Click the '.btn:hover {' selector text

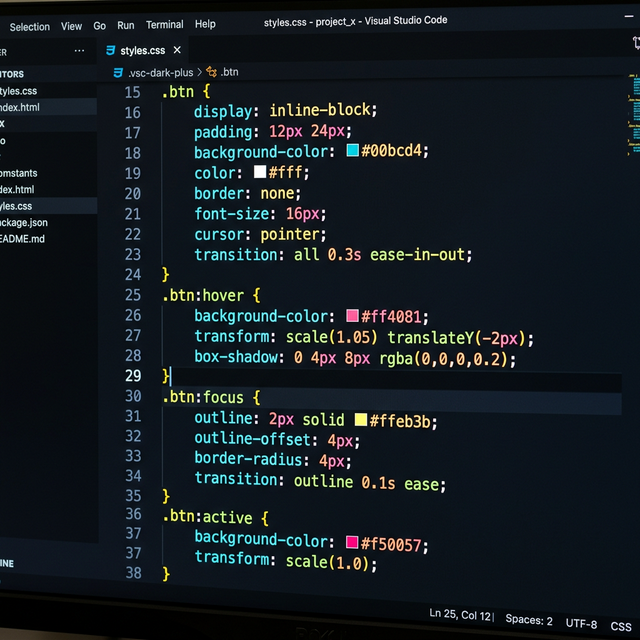(x=211, y=295)
